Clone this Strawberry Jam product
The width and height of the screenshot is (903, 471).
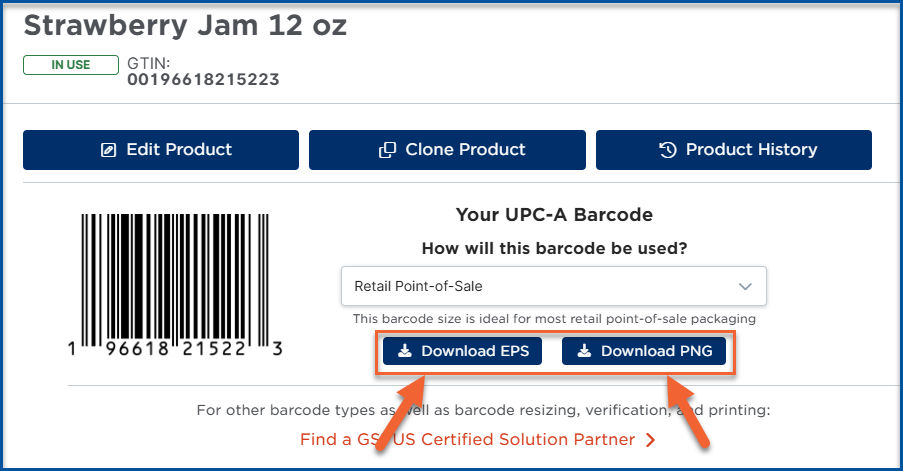pyautogui.click(x=447, y=150)
